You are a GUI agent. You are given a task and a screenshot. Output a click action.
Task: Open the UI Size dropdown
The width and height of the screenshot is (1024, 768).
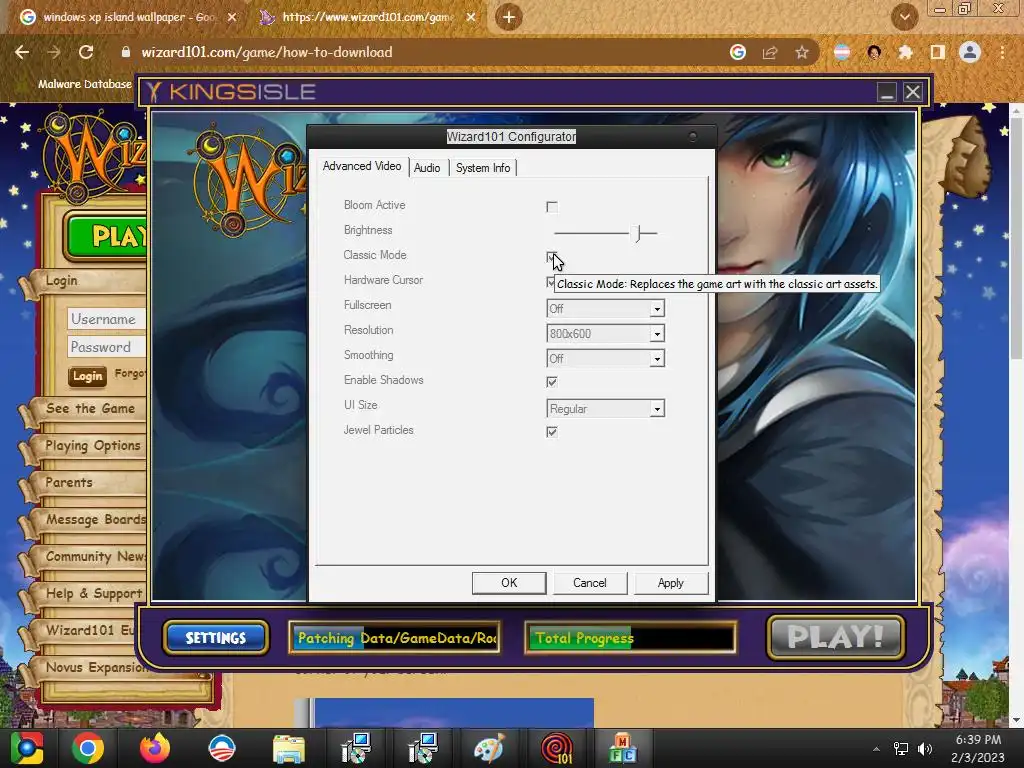tap(657, 409)
